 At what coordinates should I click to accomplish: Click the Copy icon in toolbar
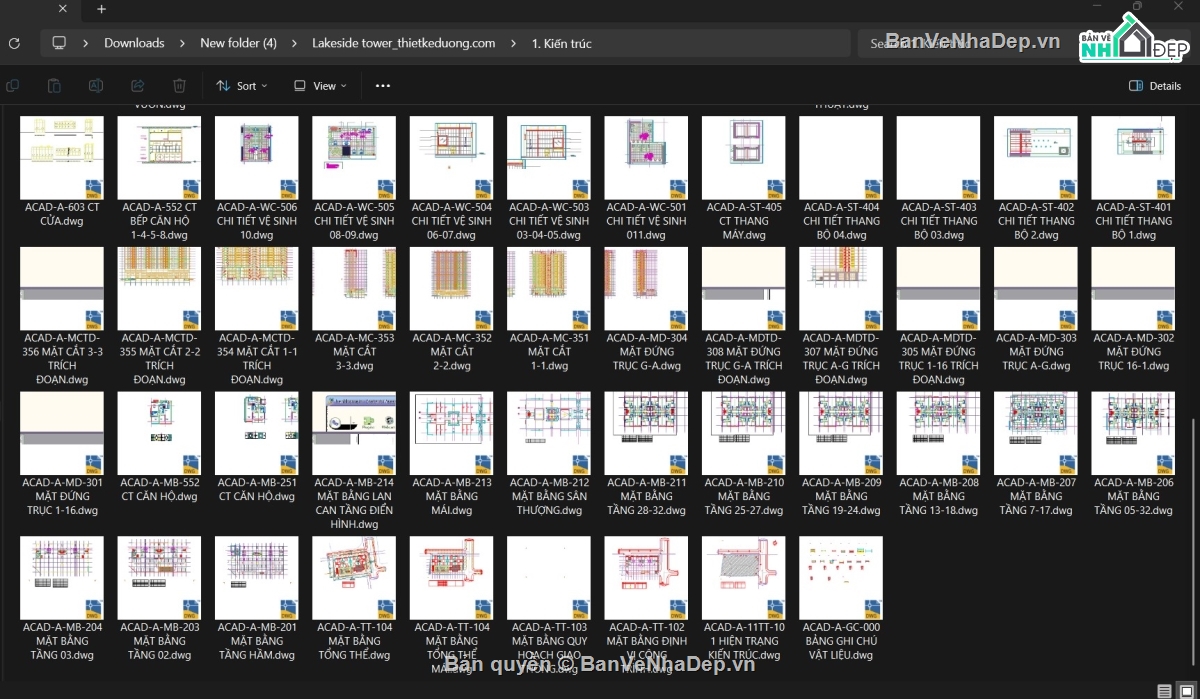(13, 86)
